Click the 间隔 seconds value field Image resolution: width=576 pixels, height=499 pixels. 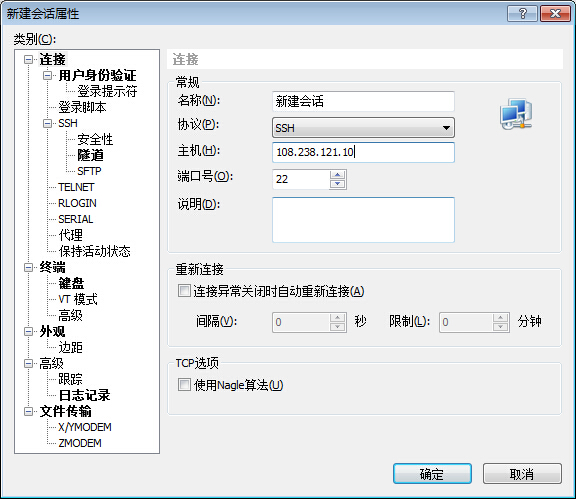tap(301, 322)
